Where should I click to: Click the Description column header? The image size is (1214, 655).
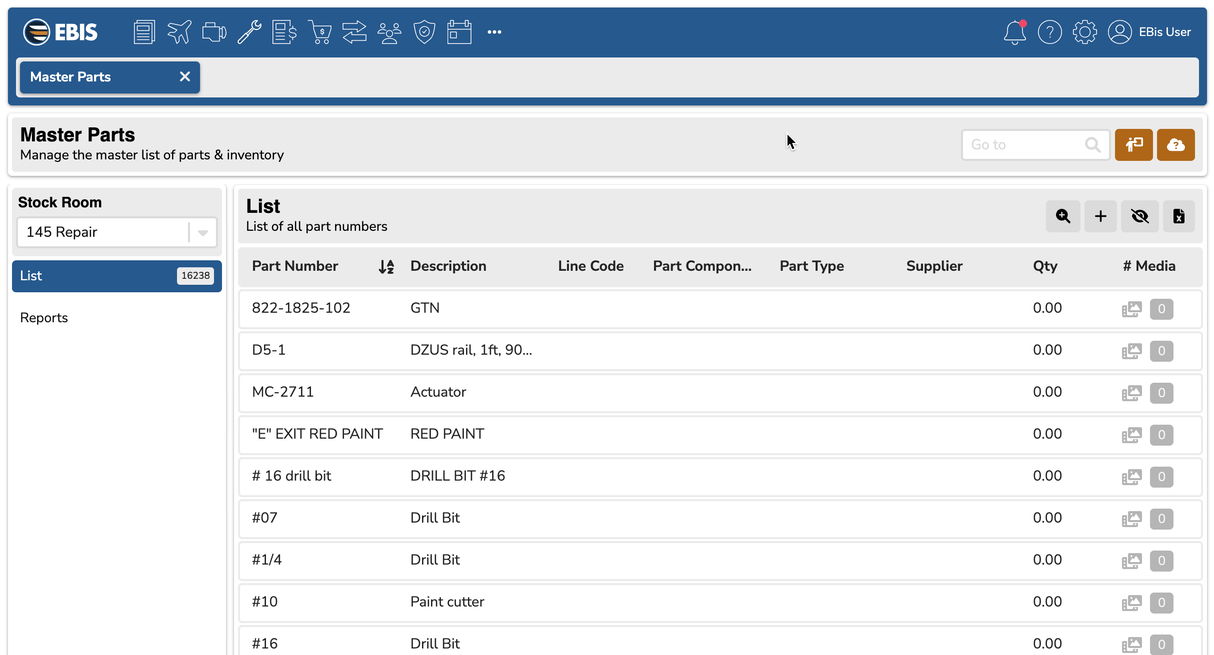pos(449,266)
